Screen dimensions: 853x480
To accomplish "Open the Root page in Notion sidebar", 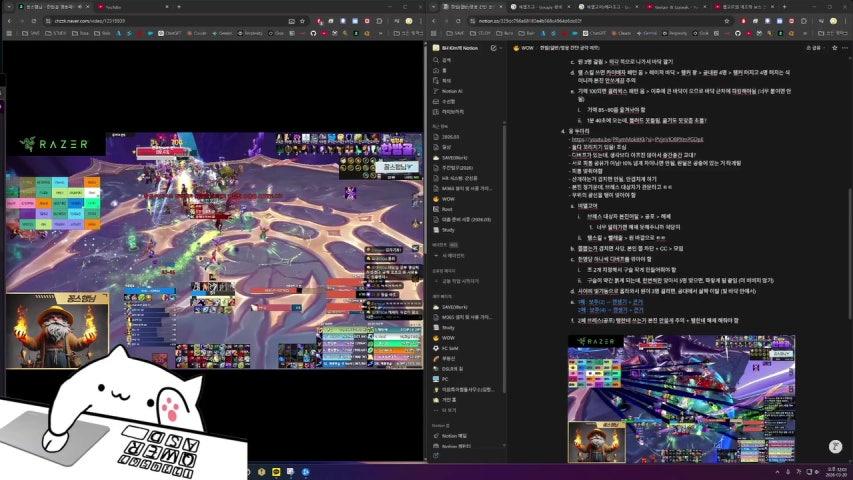I will tap(468, 209).
